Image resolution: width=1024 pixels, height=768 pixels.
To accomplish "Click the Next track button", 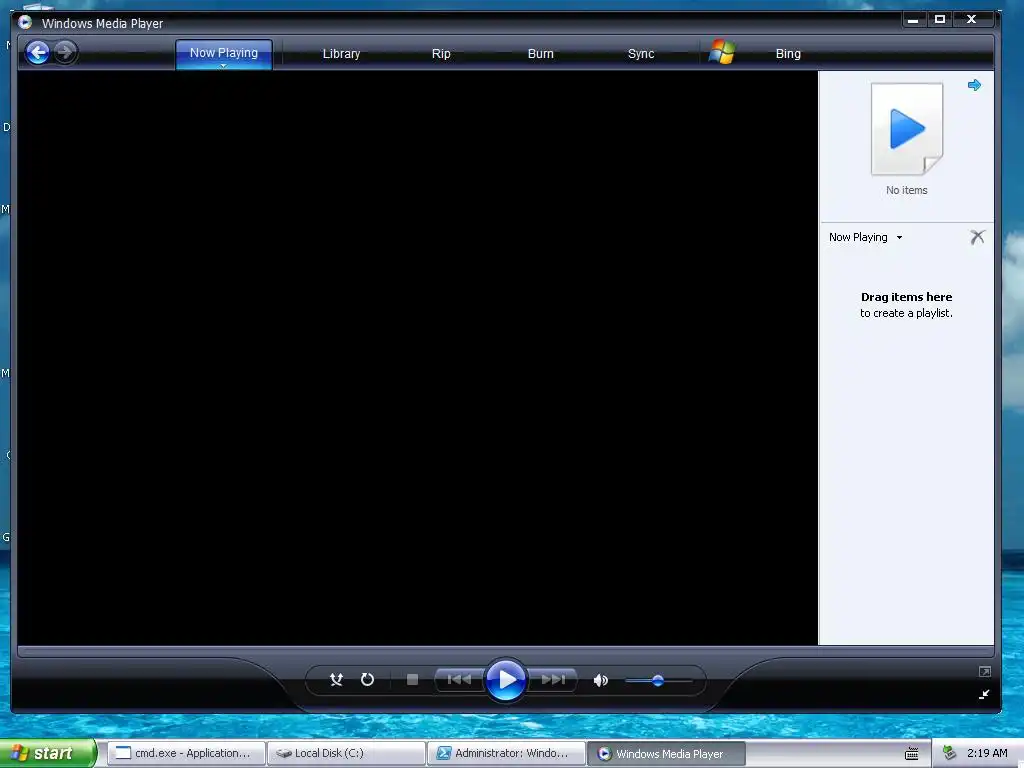I will coord(552,680).
